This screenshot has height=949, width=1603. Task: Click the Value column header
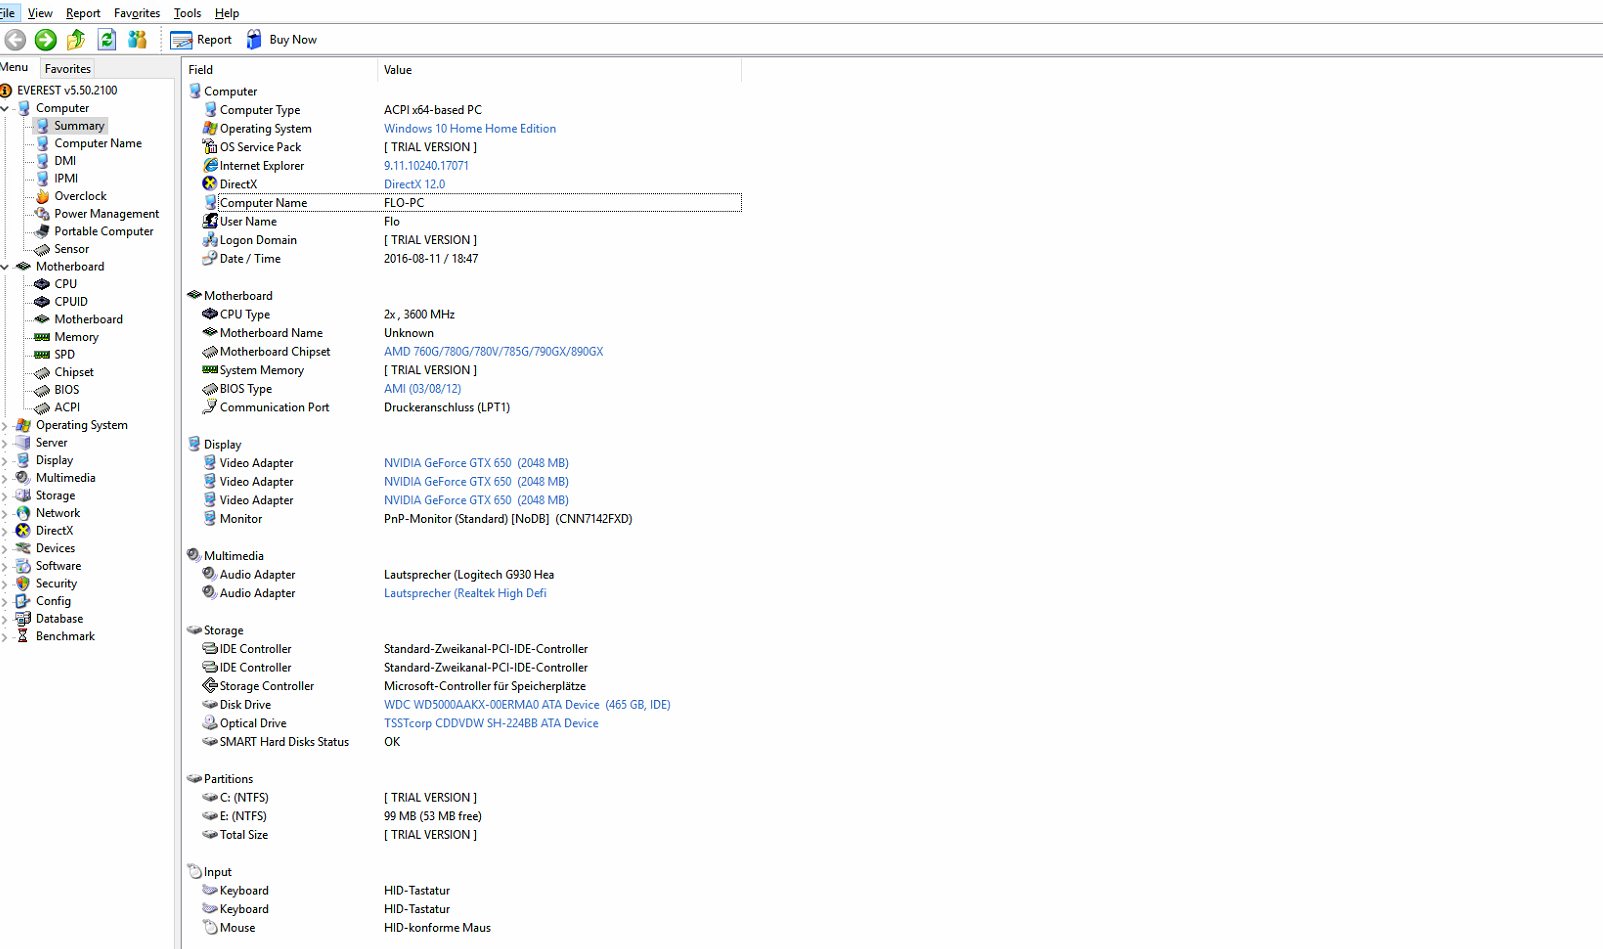[x=560, y=70]
